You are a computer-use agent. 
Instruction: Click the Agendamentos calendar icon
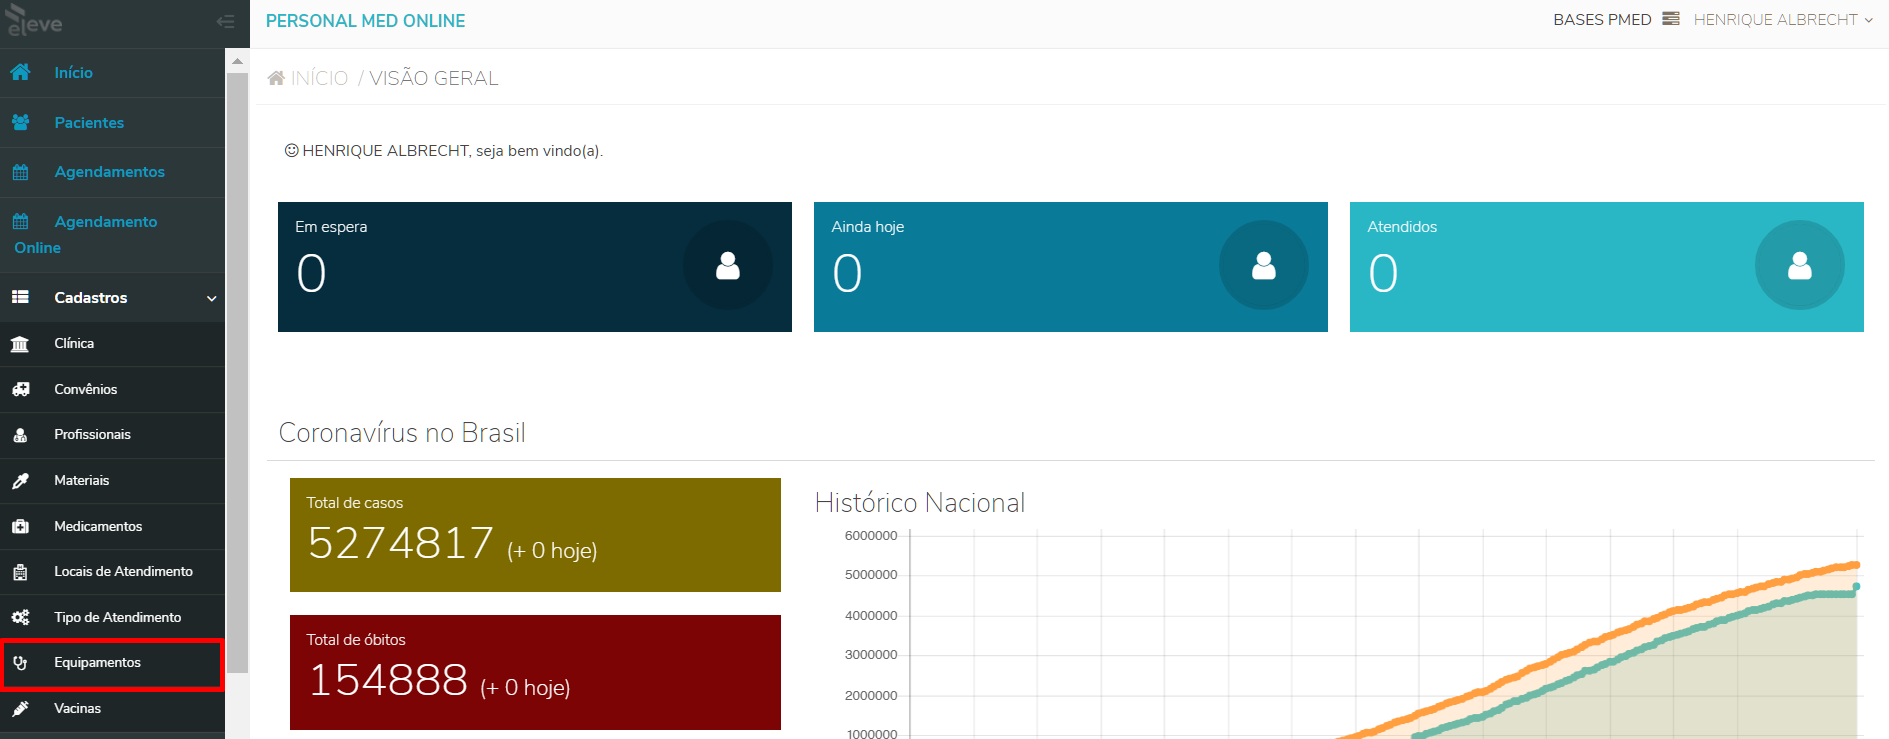click(20, 172)
